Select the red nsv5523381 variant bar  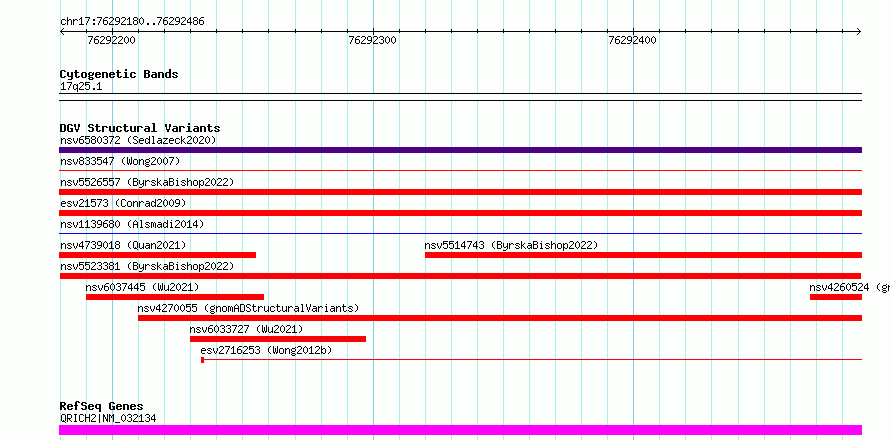click(460, 276)
